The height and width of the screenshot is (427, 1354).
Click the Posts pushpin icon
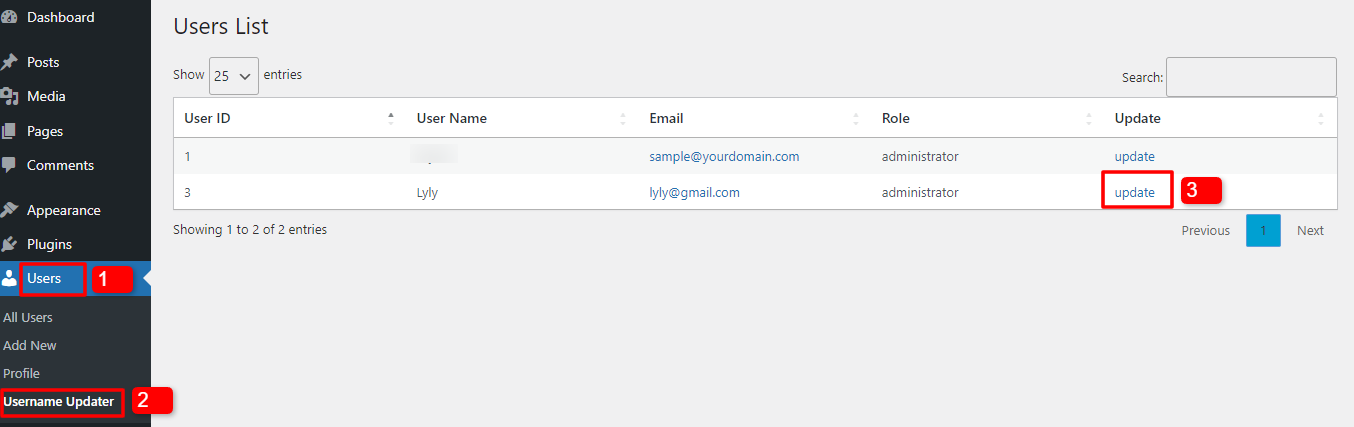click(9, 62)
